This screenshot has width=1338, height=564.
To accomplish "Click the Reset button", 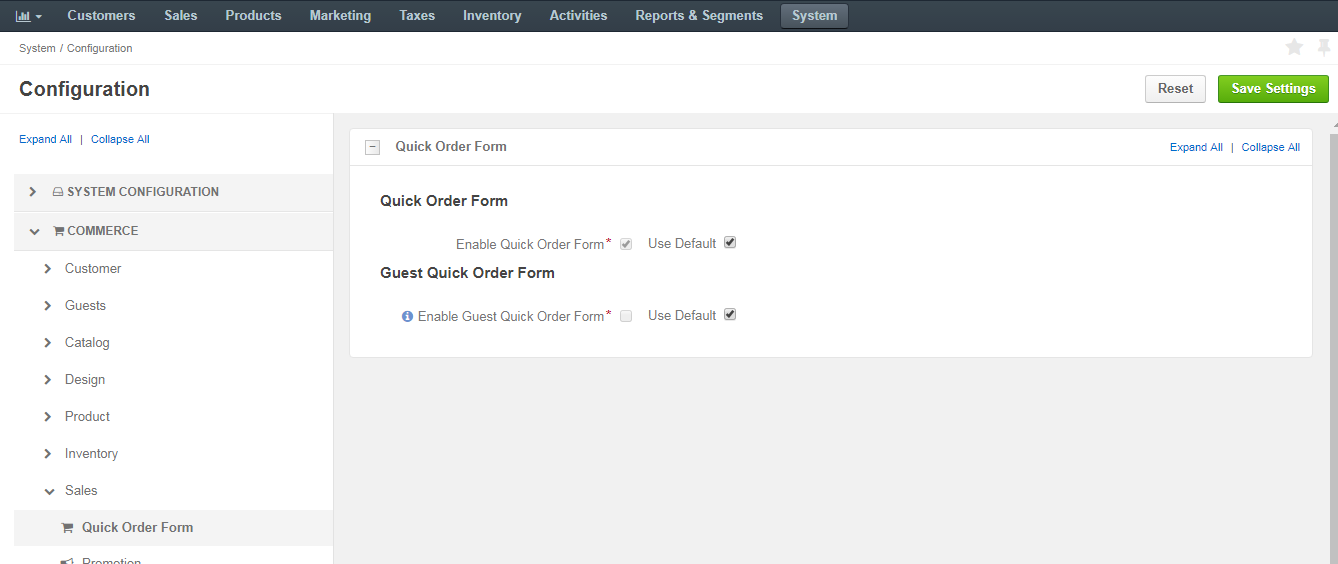I will click(1175, 88).
